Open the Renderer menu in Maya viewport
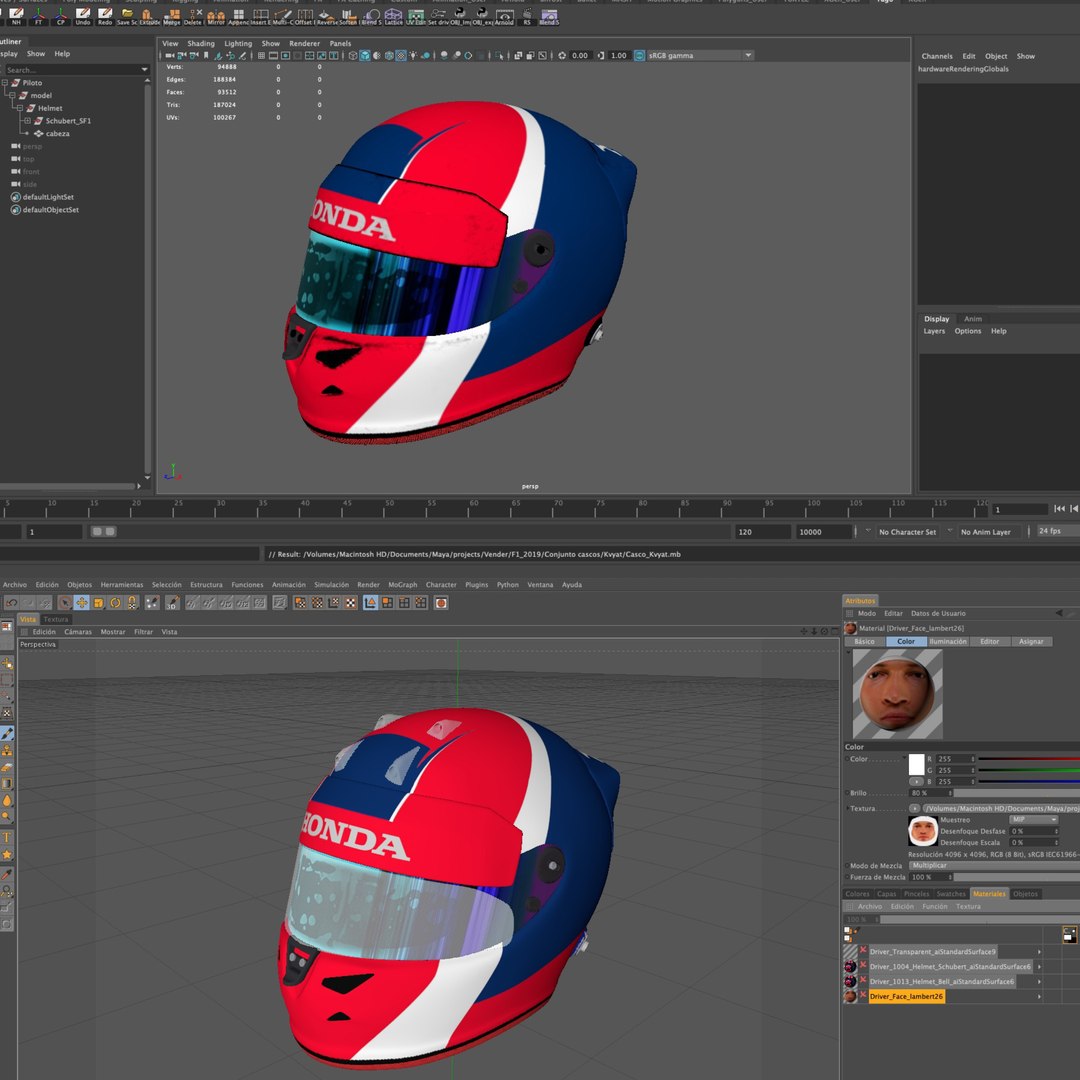 (304, 43)
